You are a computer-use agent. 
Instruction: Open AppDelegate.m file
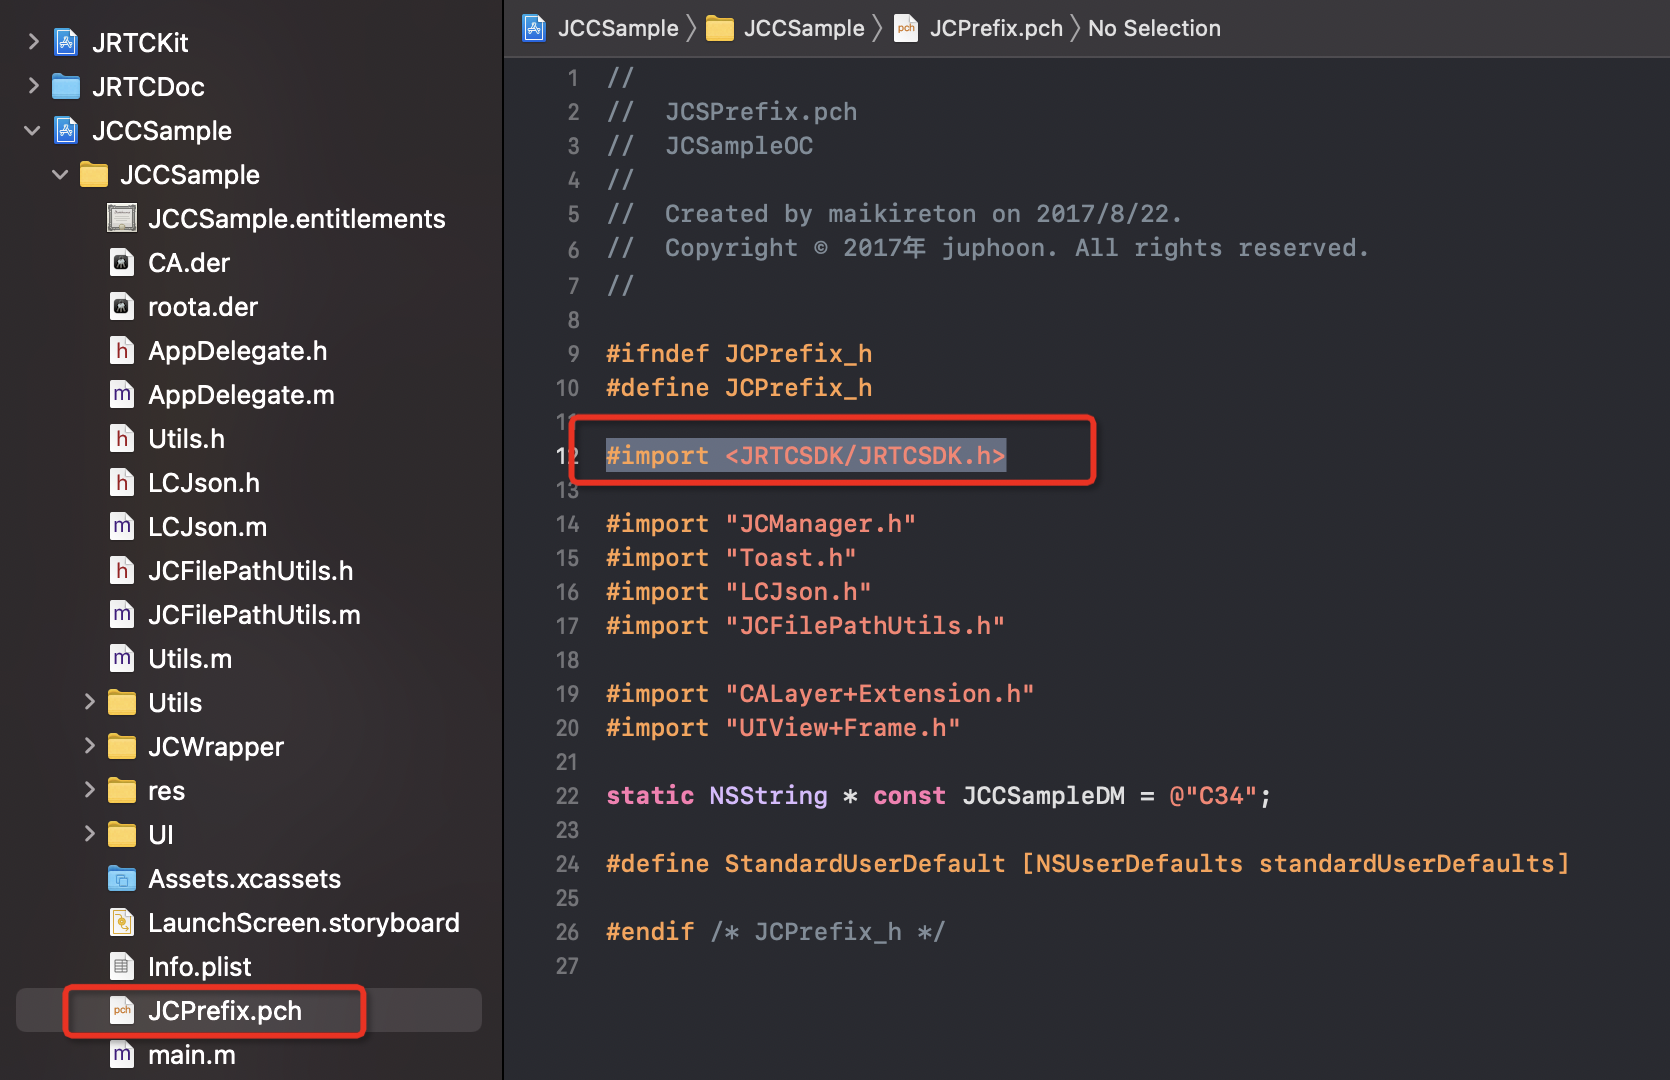pos(241,395)
